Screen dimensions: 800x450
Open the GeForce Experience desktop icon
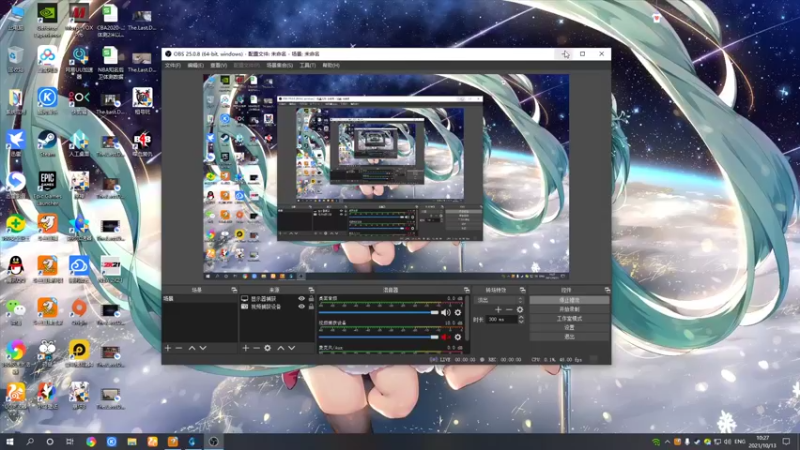(47, 20)
